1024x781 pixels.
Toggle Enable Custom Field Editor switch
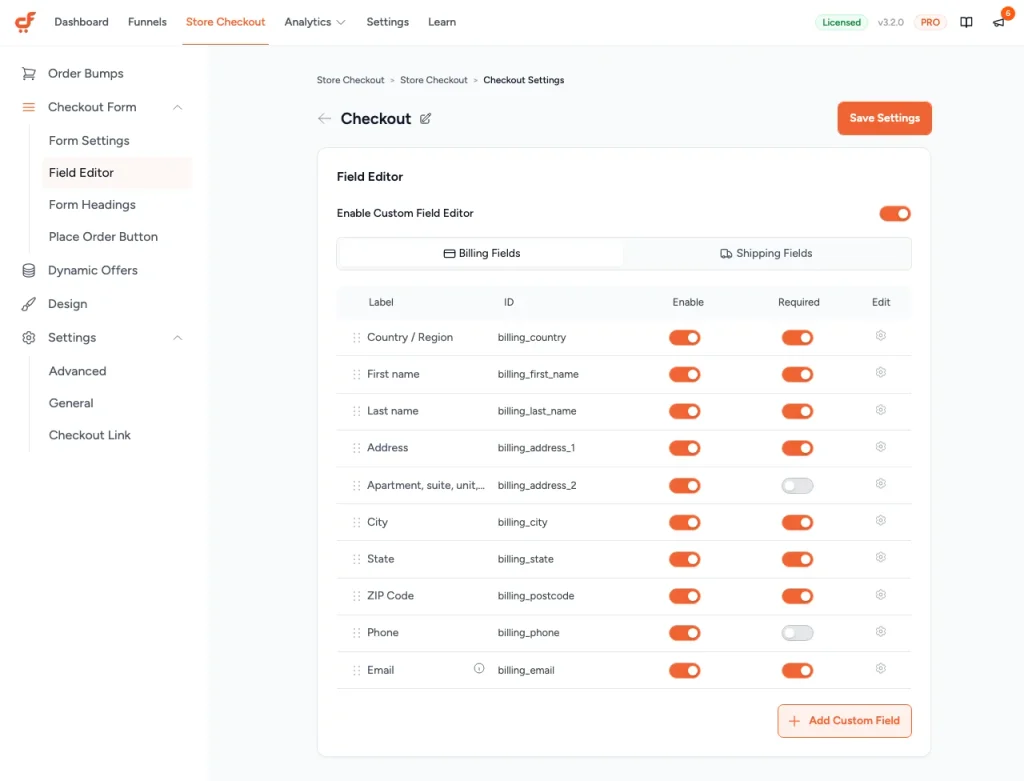(894, 214)
